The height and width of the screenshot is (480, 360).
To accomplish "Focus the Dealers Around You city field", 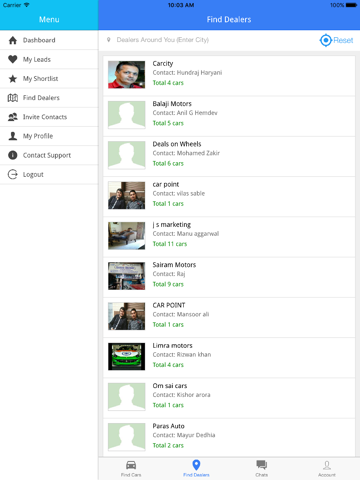I will tap(210, 40).
